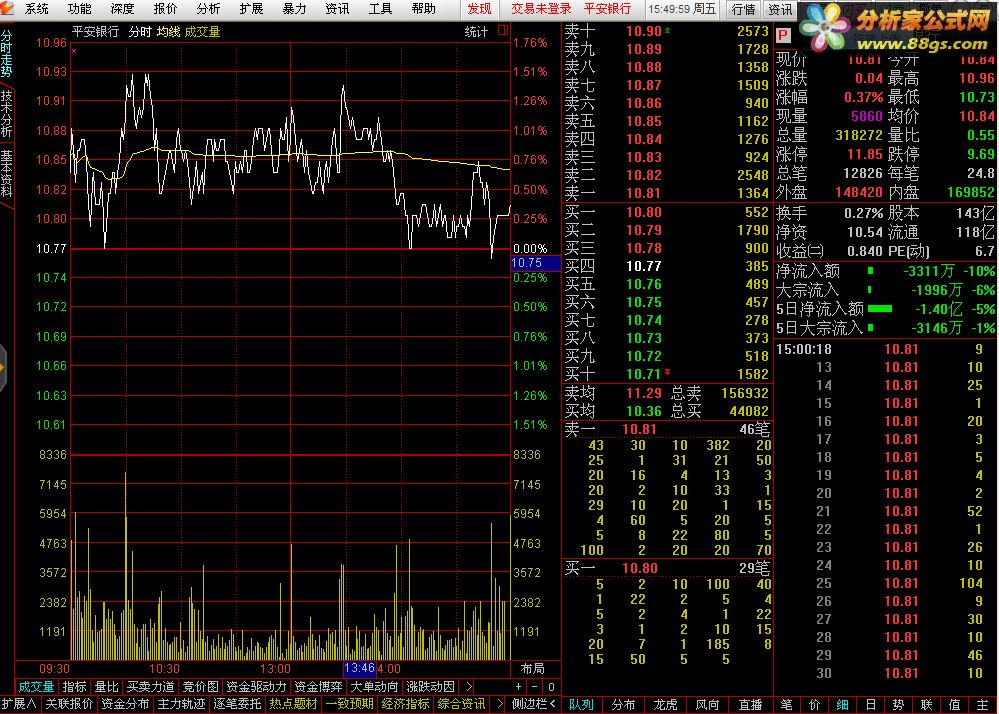Screen dimensions: 999x714
Task: Select the 资金驱动力 tab
Action: [256, 687]
